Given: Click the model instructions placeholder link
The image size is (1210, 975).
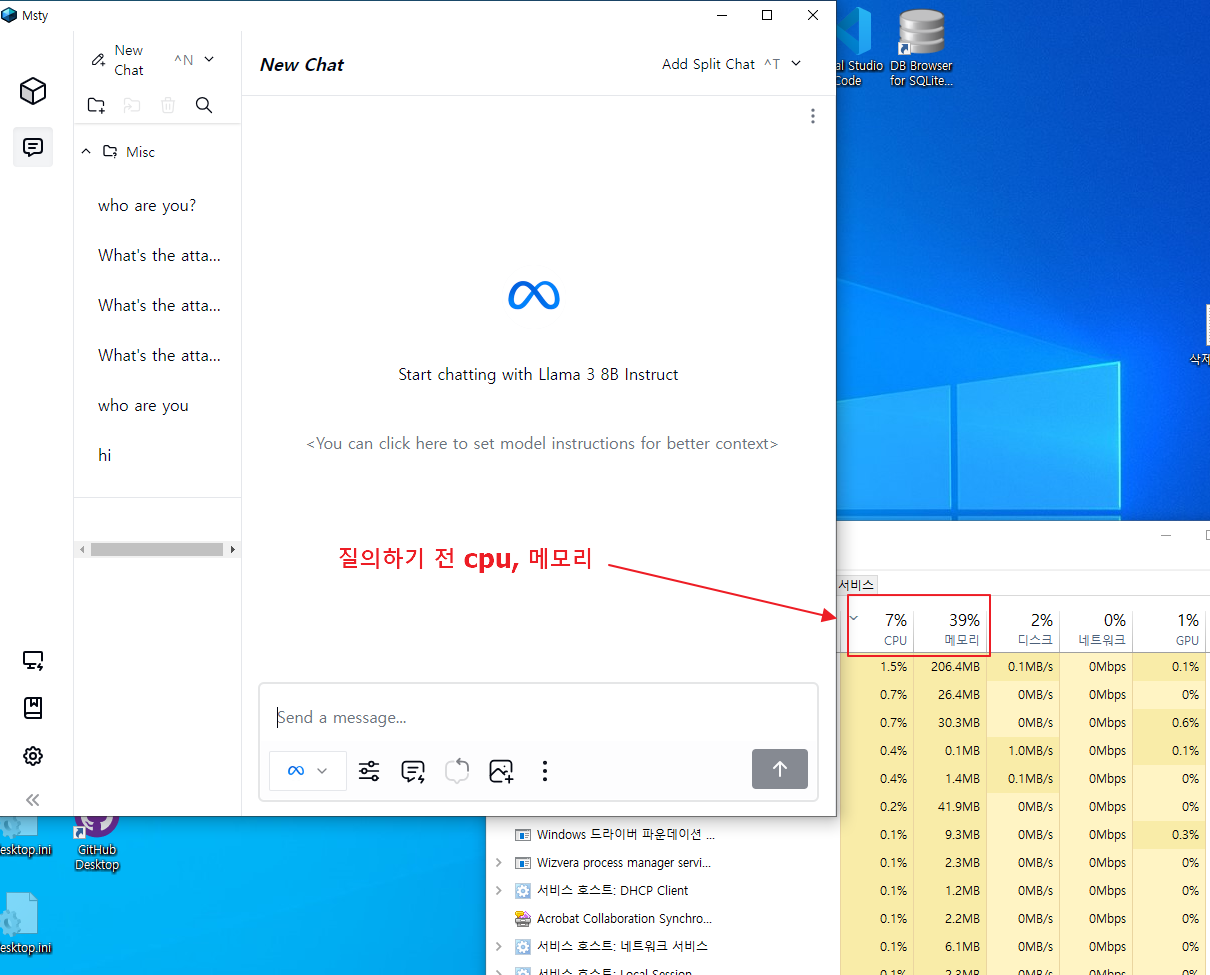Looking at the screenshot, I should 541,443.
